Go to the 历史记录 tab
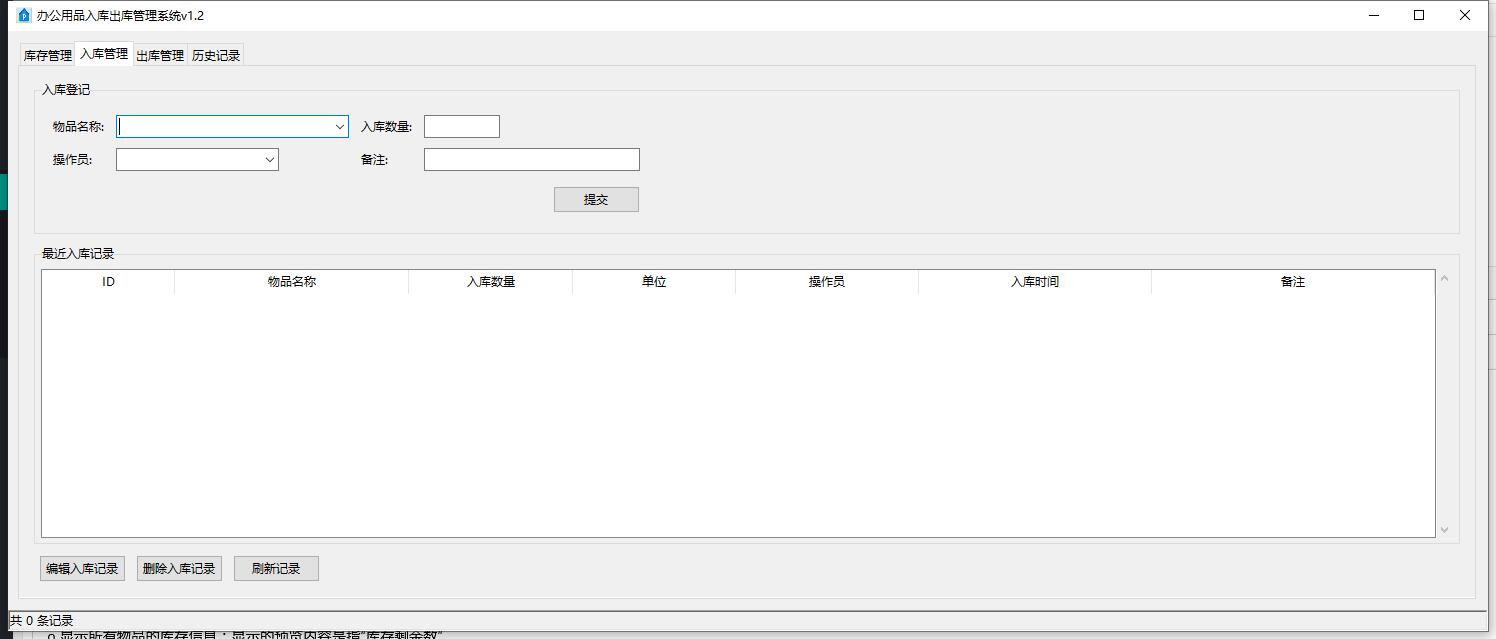This screenshot has height=639, width=1496. [x=216, y=56]
